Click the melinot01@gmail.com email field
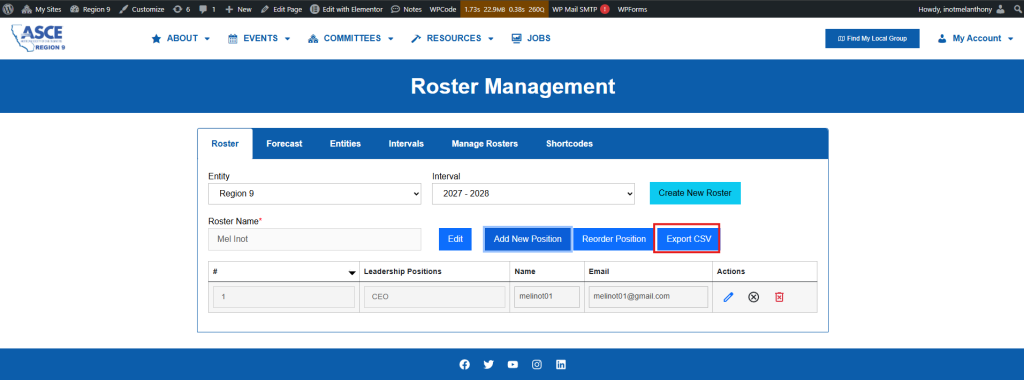 (648, 297)
